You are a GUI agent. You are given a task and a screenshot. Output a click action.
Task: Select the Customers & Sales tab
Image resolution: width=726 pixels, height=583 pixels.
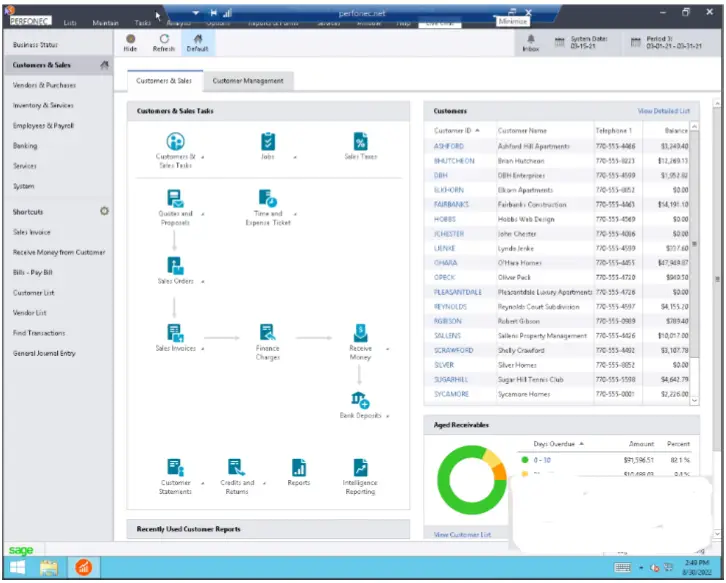(x=164, y=81)
